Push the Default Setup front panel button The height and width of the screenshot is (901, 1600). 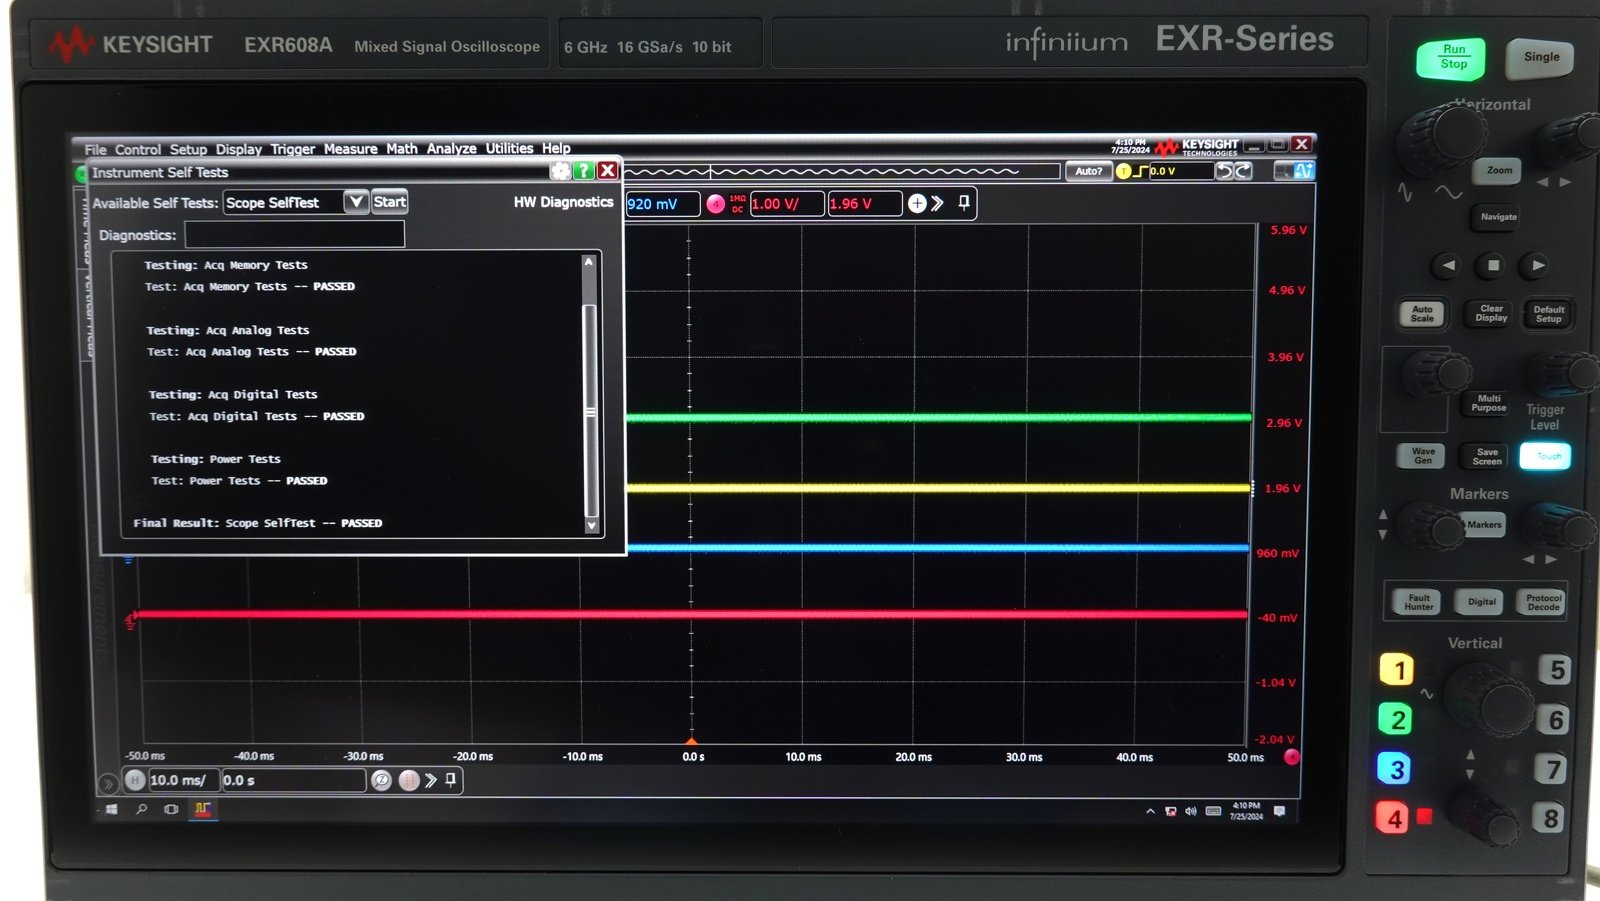[x=1548, y=314]
